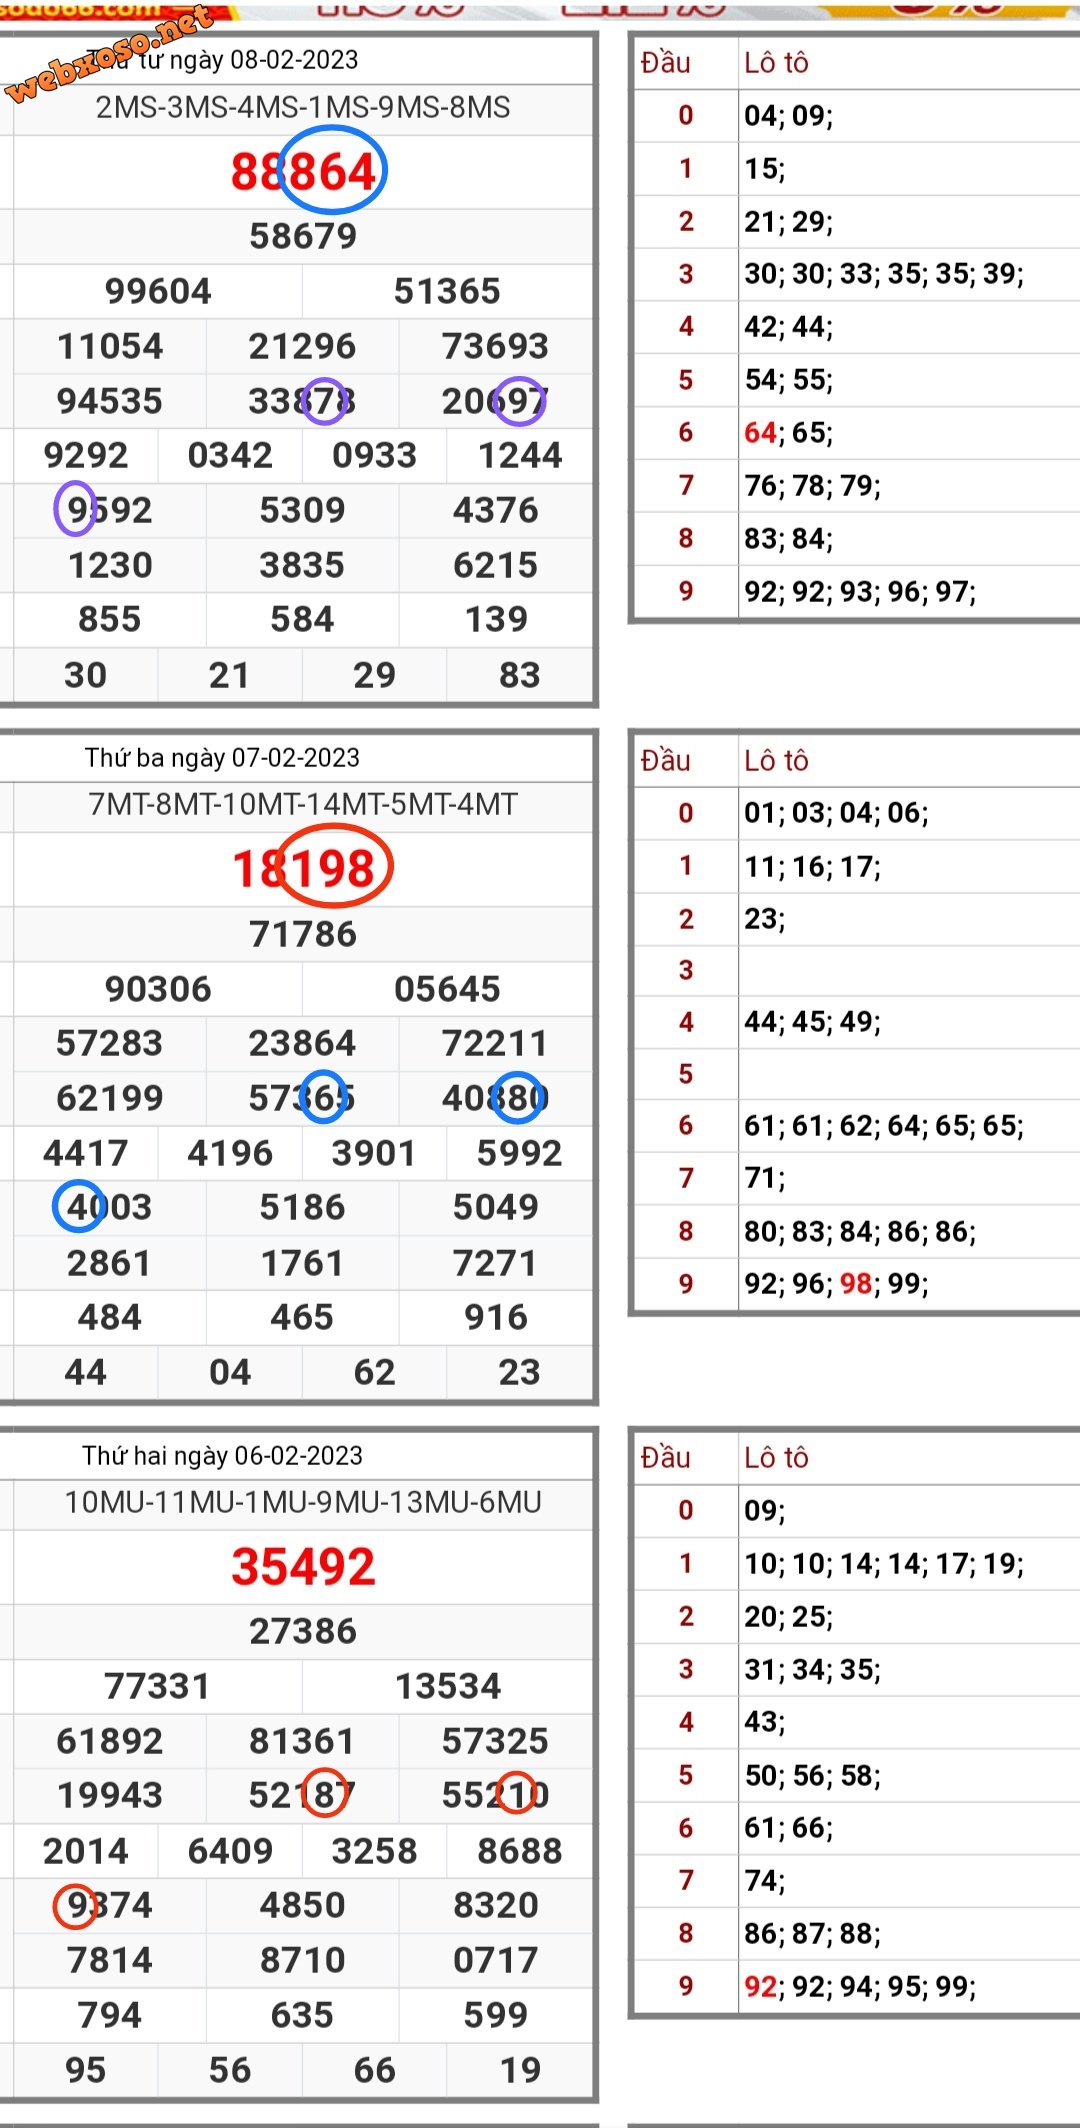Select four-digit result 1244

coord(520,456)
